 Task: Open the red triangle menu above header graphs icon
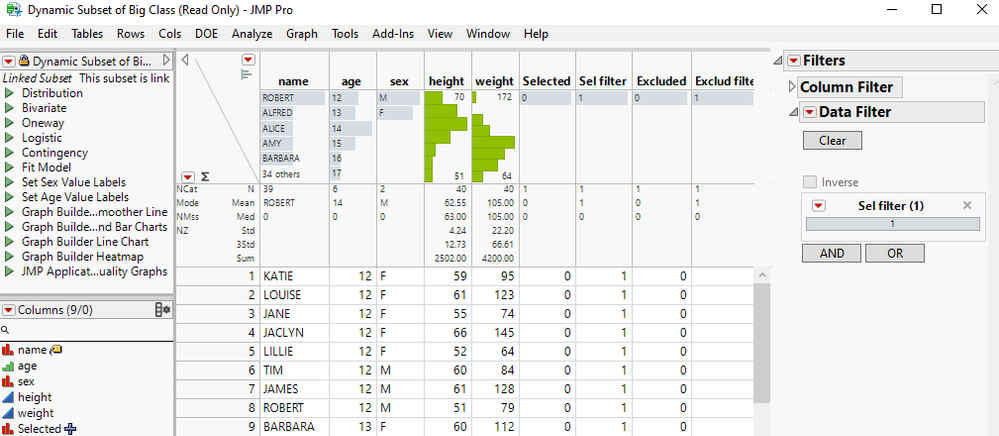pyautogui.click(x=248, y=60)
